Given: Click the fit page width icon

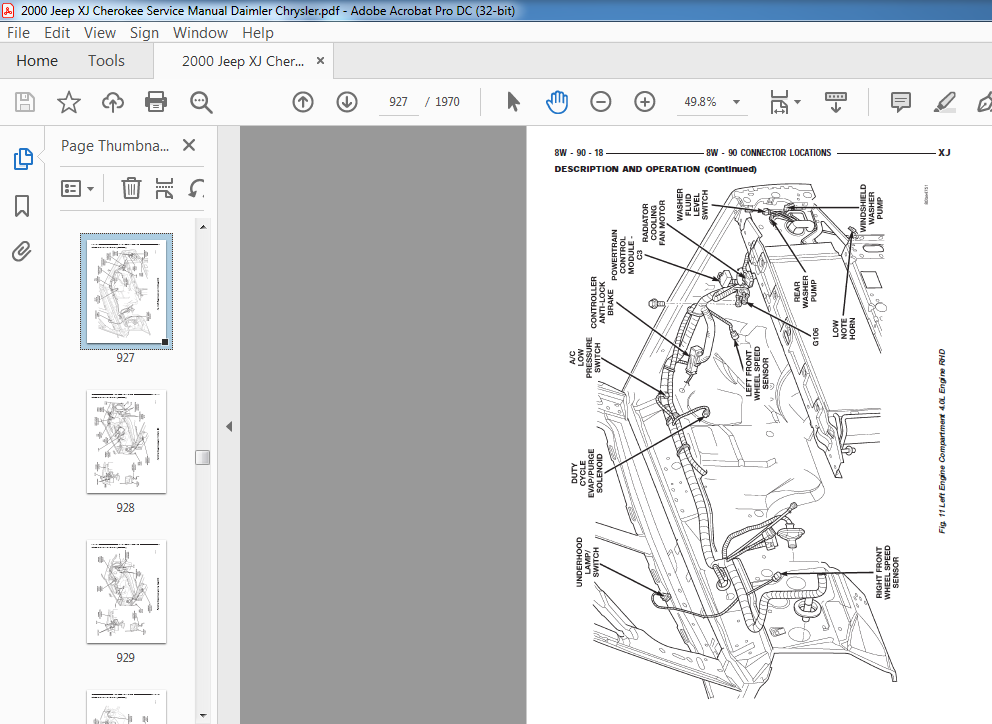Looking at the screenshot, I should [x=779, y=102].
